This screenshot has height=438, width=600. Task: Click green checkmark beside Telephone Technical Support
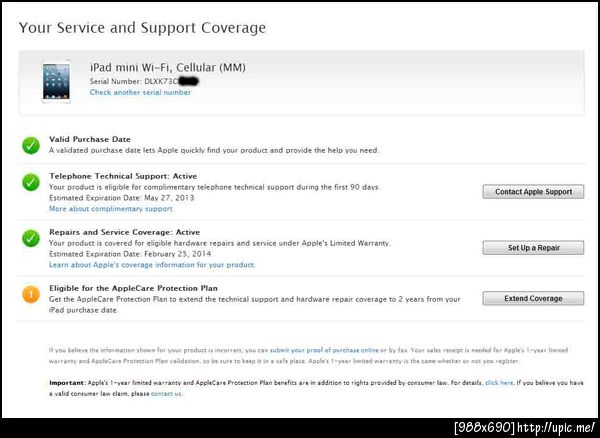pos(31,182)
